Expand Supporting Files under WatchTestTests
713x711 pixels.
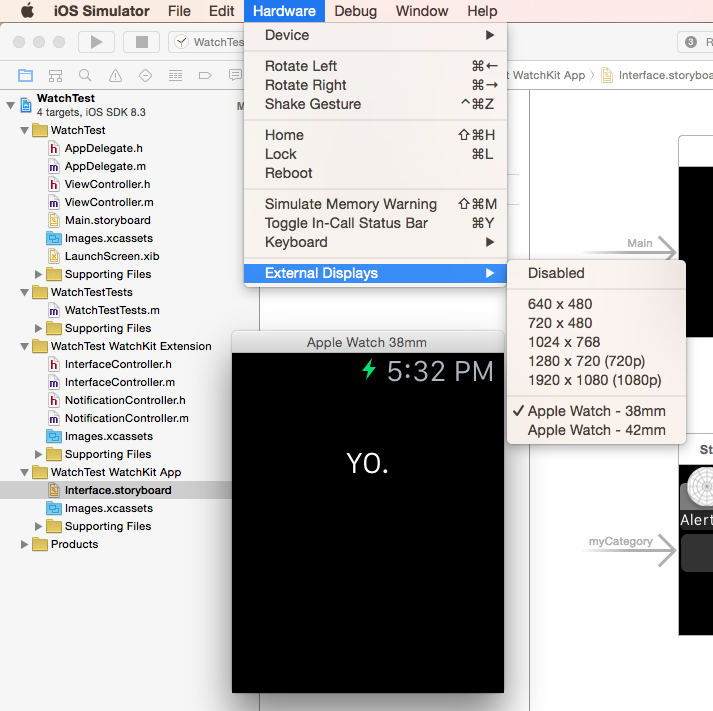click(x=38, y=328)
